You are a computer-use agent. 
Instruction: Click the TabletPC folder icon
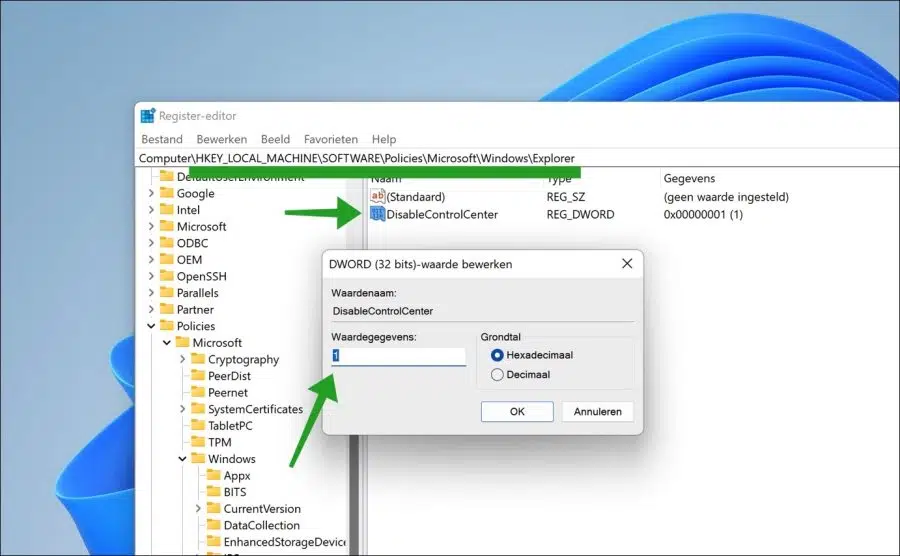198,425
